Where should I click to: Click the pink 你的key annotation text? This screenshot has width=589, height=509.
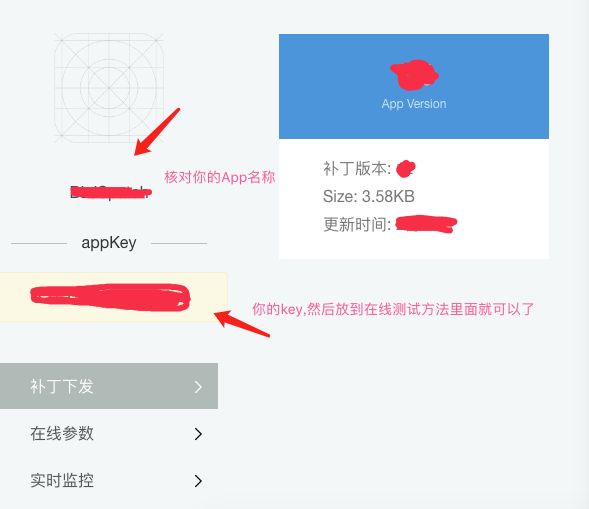coord(393,309)
